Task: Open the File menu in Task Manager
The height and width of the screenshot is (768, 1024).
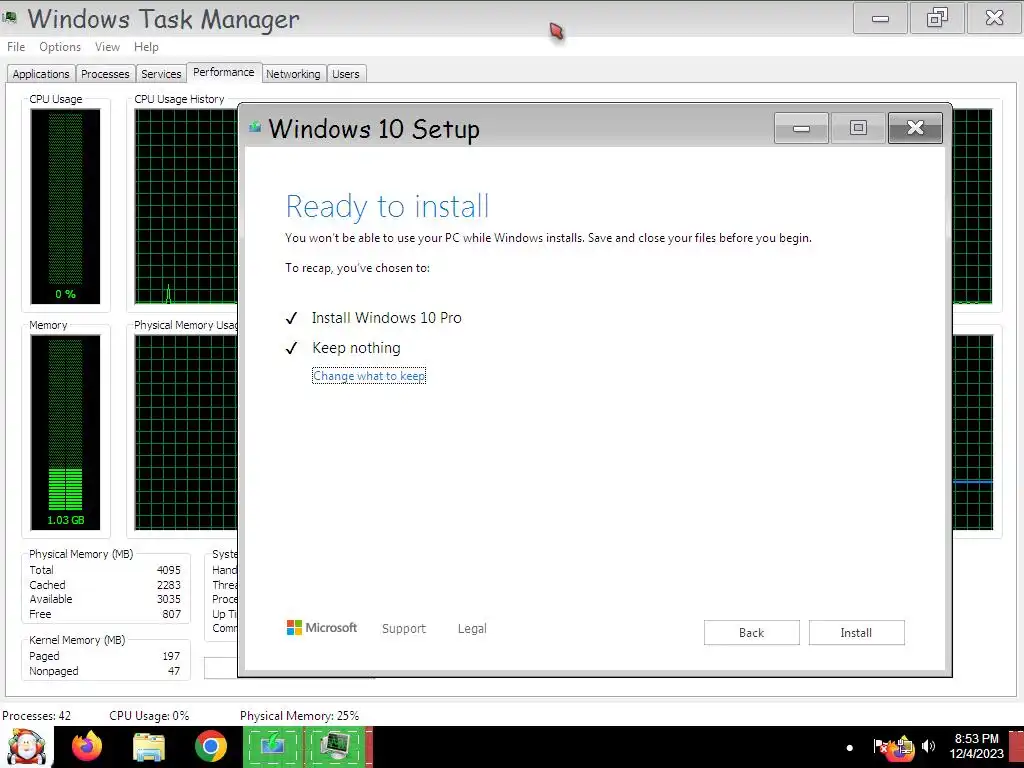Action: point(16,47)
